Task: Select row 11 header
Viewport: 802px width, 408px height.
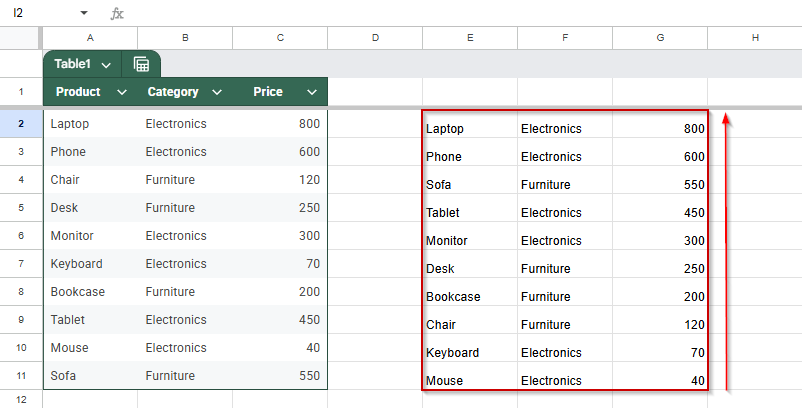Action: pyautogui.click(x=21, y=376)
